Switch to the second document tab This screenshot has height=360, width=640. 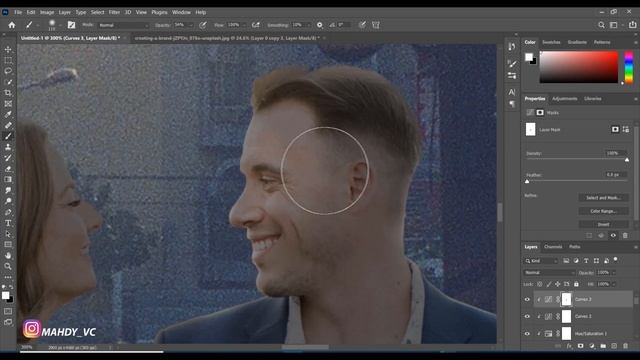(x=227, y=38)
